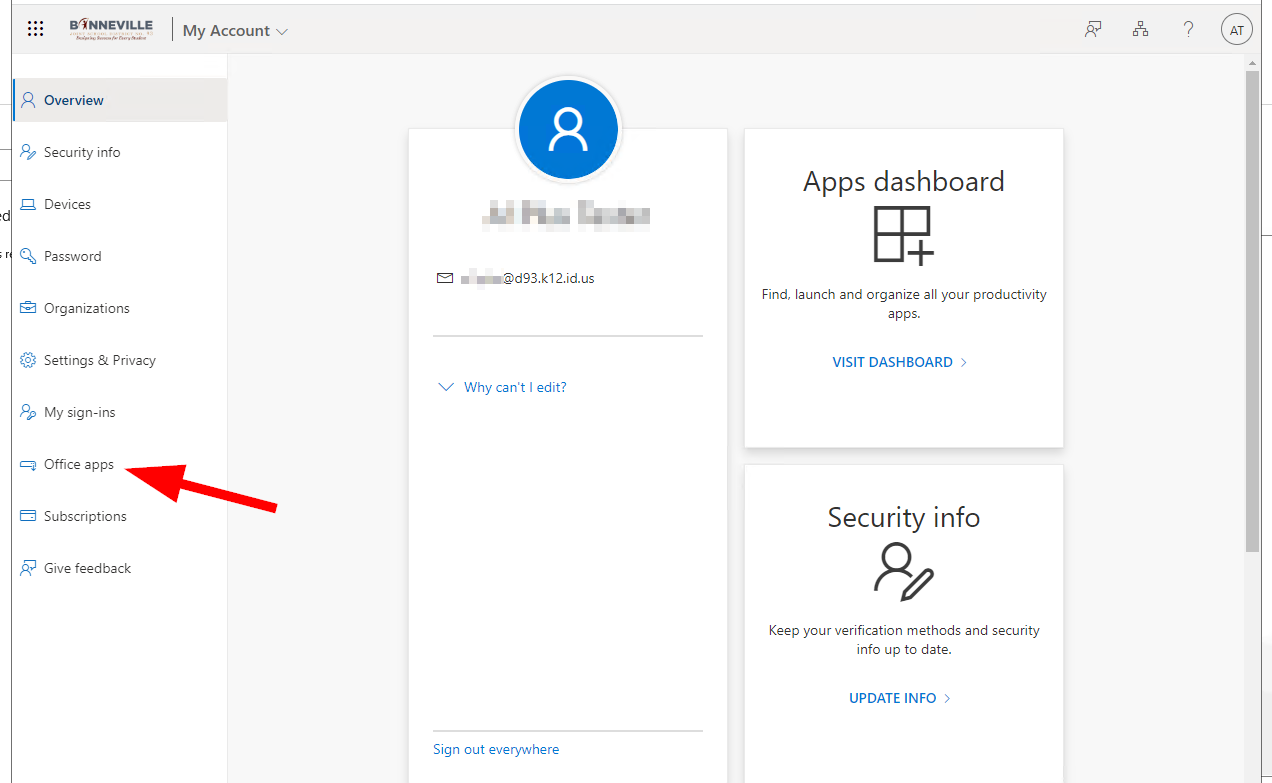Viewport: 1272px width, 783px height.
Task: Click the My sign-ins icon
Action: point(27,411)
